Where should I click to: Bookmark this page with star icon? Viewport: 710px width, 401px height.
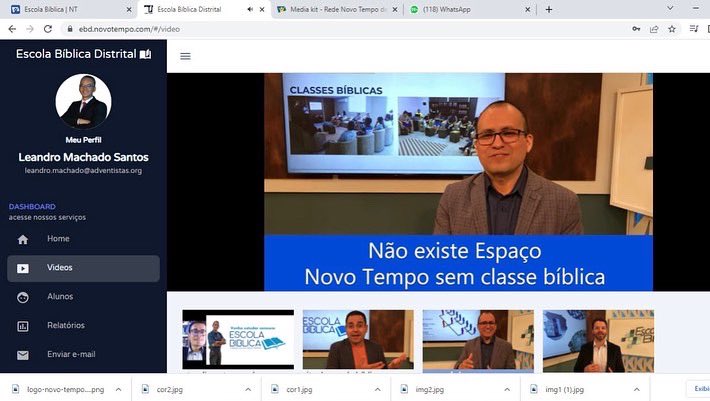tap(672, 29)
